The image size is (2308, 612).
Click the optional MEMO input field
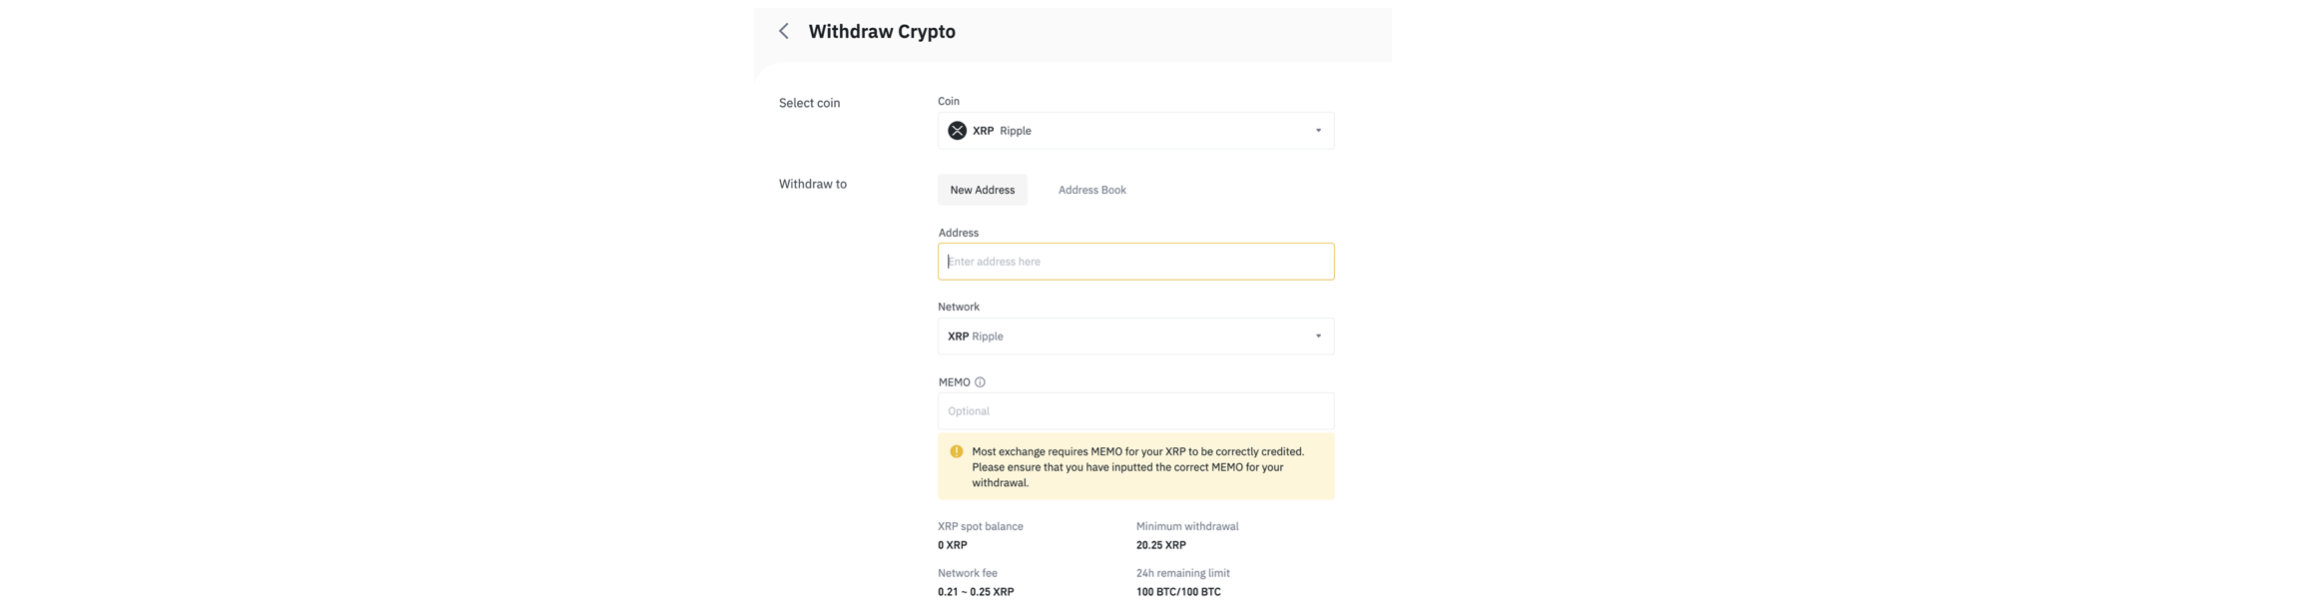pos(1135,411)
